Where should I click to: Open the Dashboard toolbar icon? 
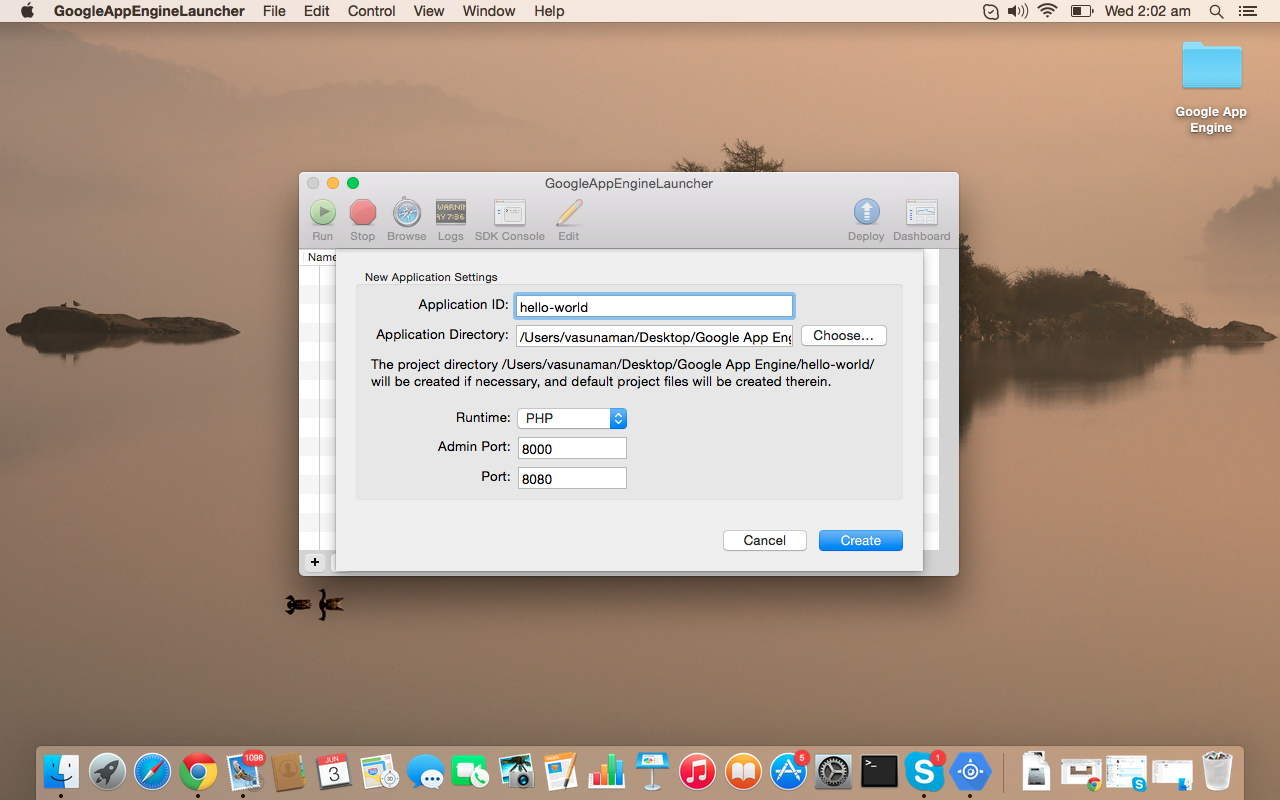click(921, 213)
